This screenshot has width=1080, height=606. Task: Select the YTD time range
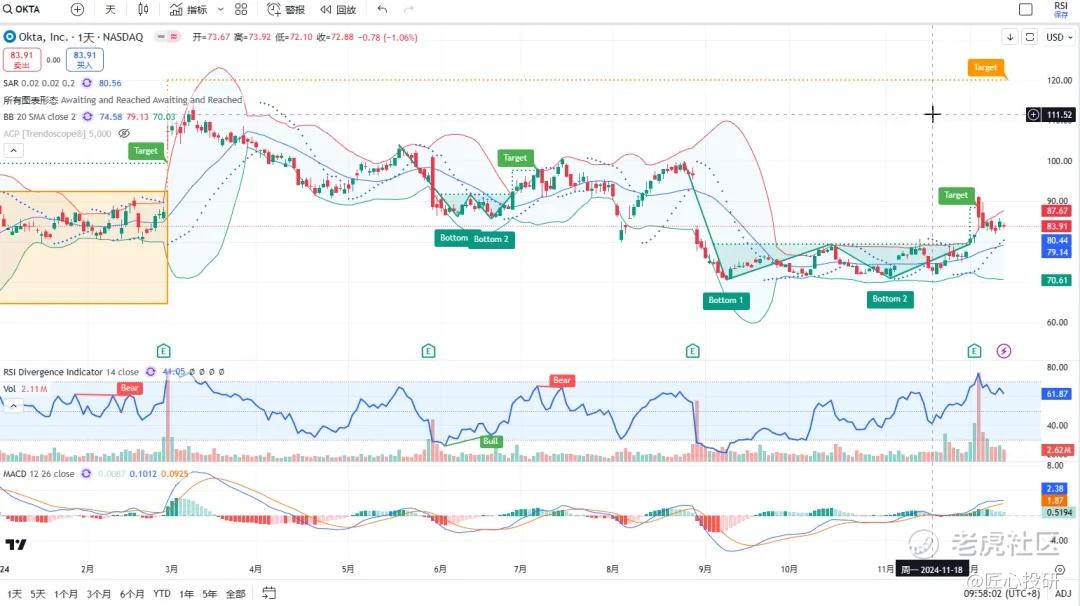[162, 594]
